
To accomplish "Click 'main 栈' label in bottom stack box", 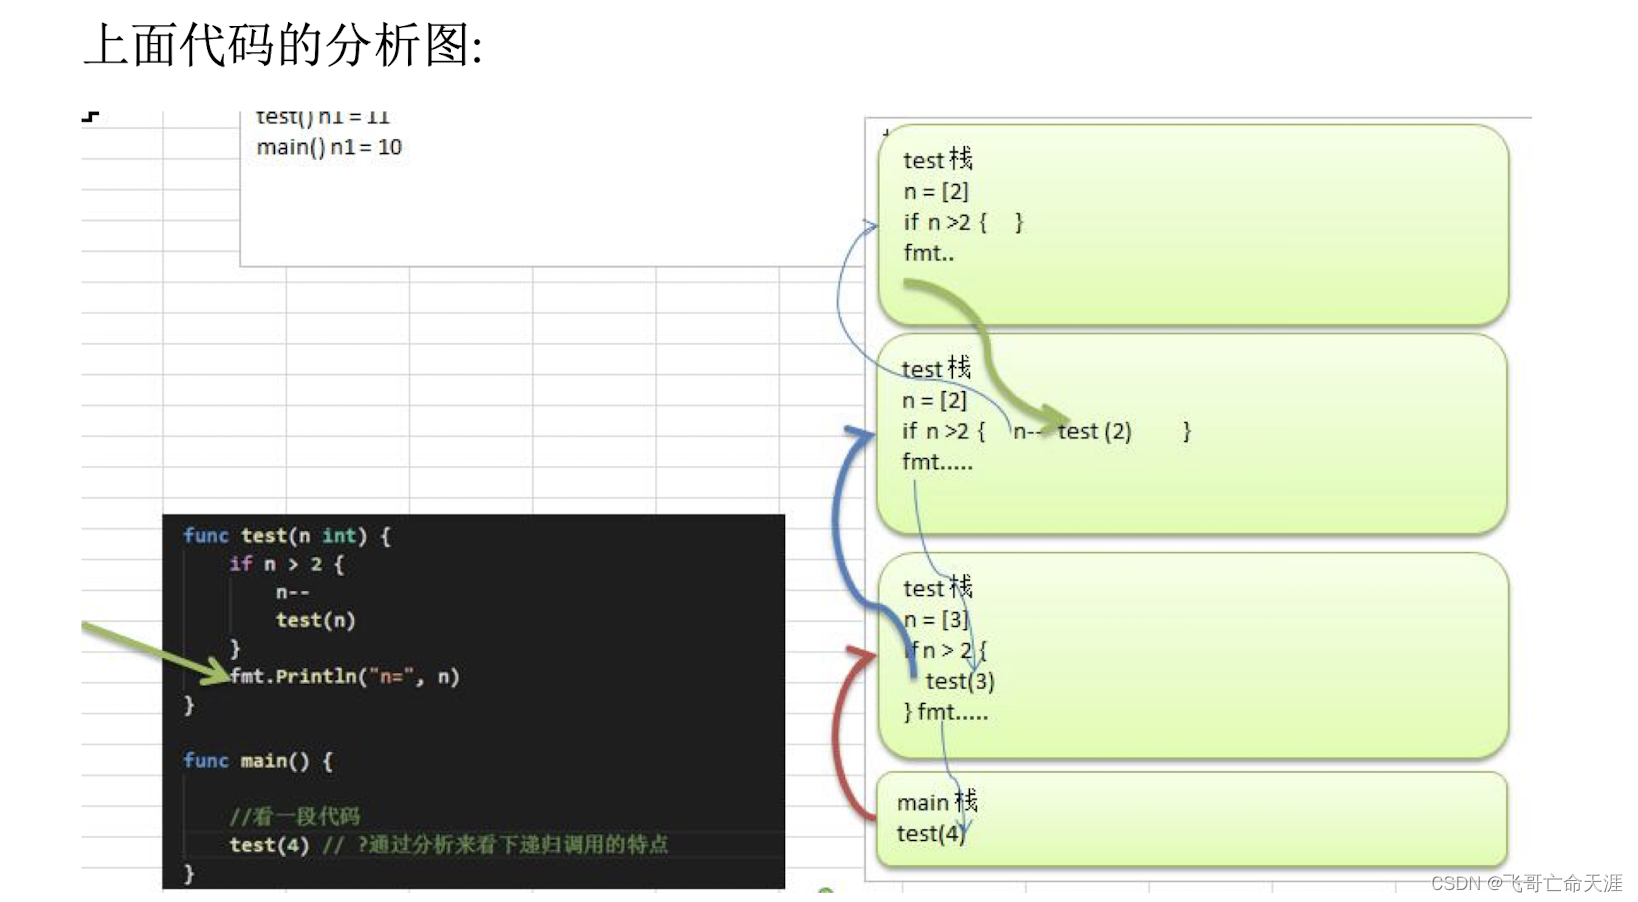I will (937, 802).
